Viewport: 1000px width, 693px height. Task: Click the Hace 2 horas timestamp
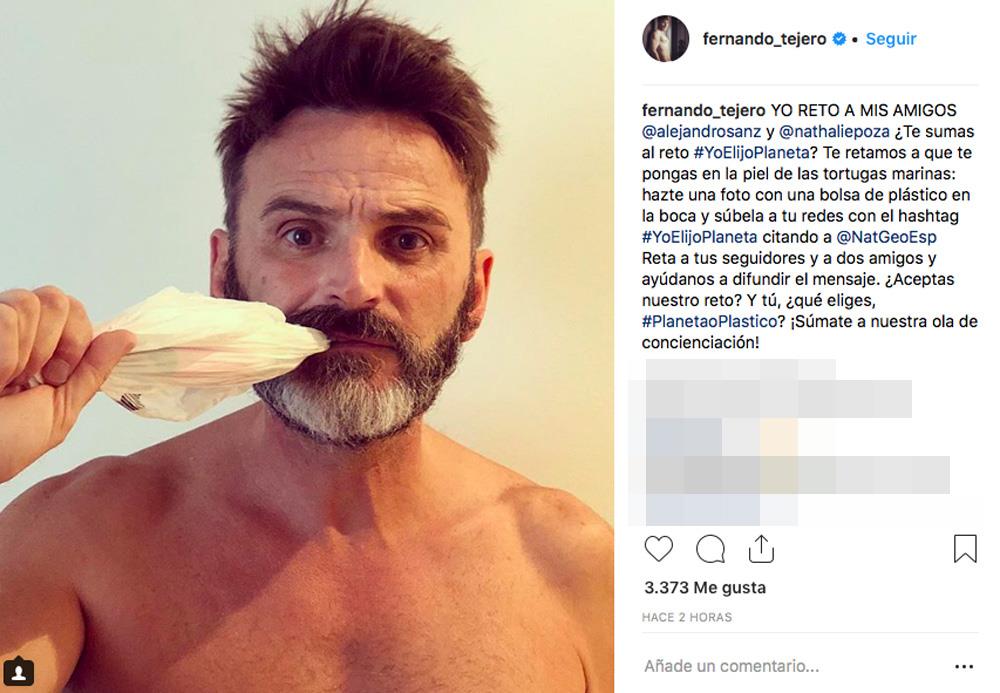click(x=687, y=617)
